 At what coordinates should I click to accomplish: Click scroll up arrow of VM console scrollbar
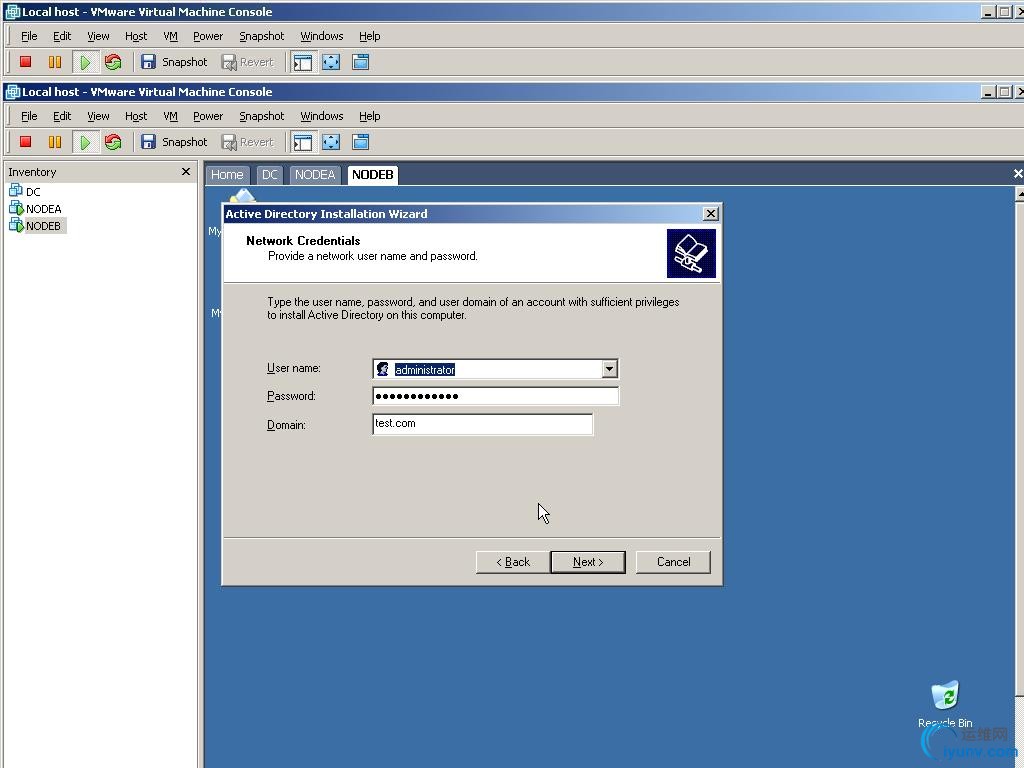pos(1020,195)
